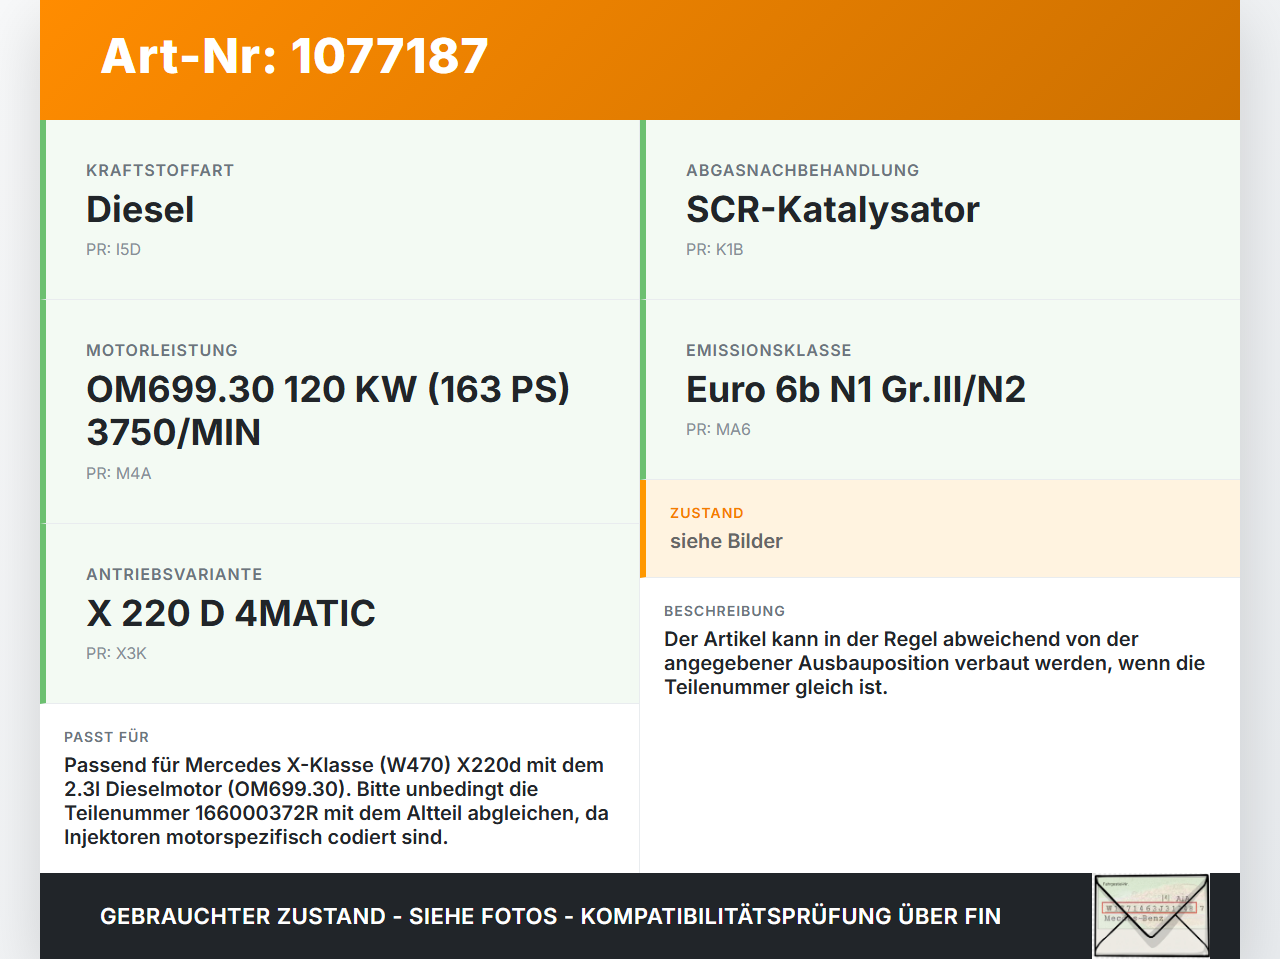This screenshot has height=959, width=1280.
Task: Click the vehicle registration thumbnail image
Action: (1152, 916)
